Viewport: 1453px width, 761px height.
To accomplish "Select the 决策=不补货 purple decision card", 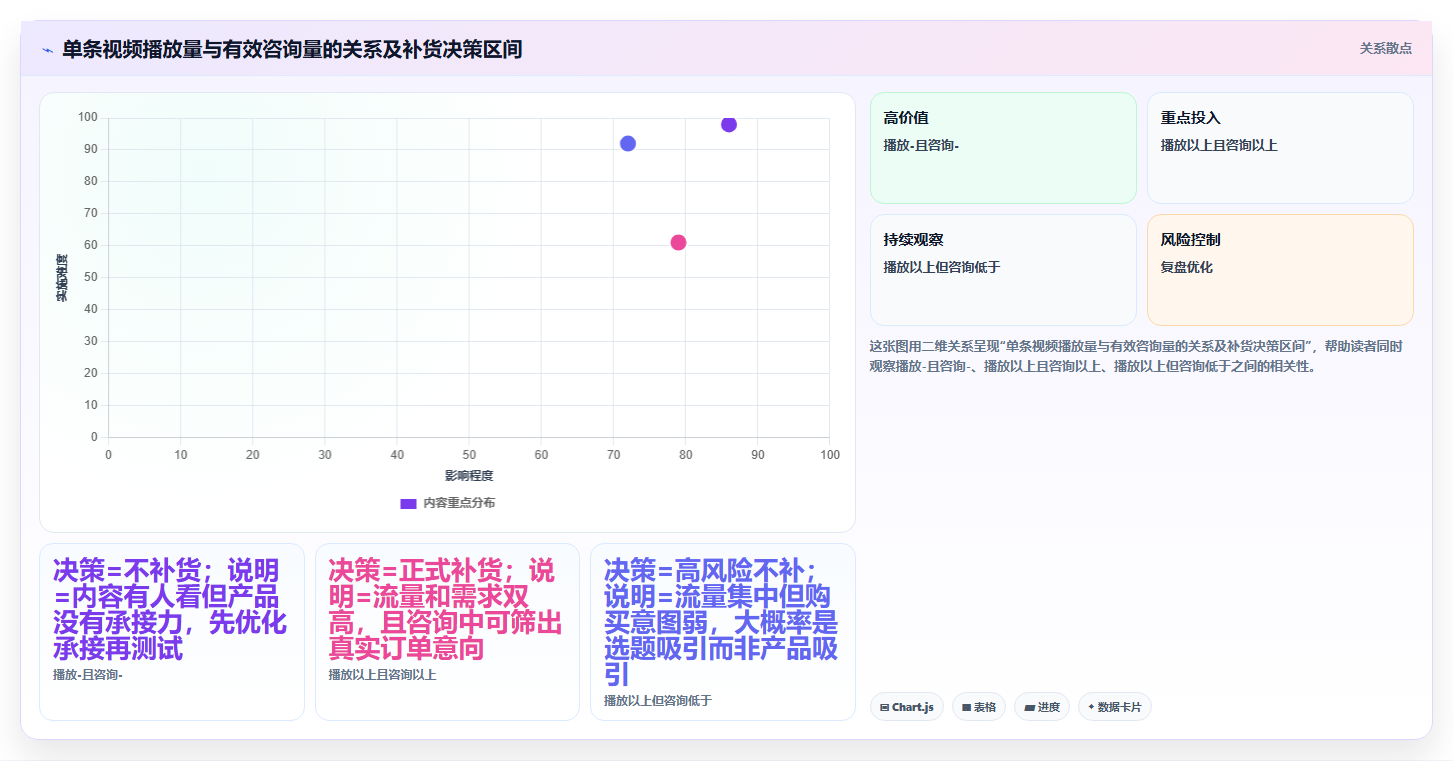I will [172, 632].
